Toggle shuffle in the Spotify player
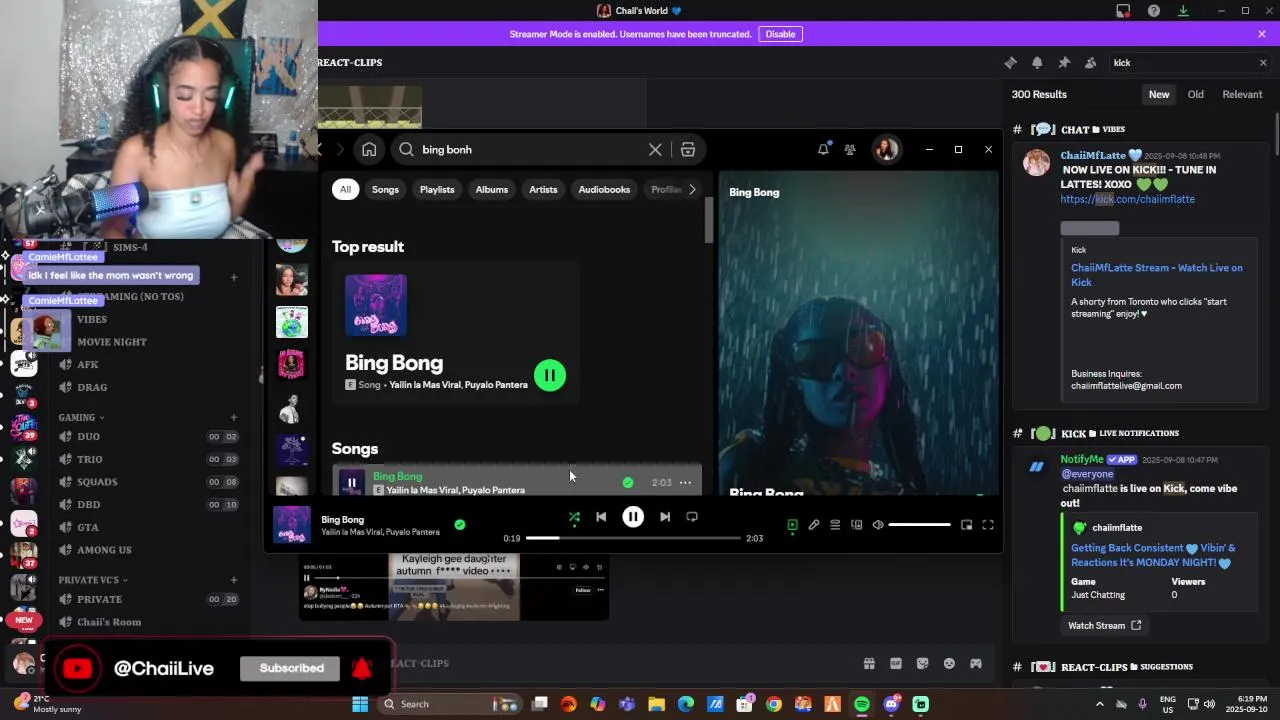 click(x=574, y=517)
